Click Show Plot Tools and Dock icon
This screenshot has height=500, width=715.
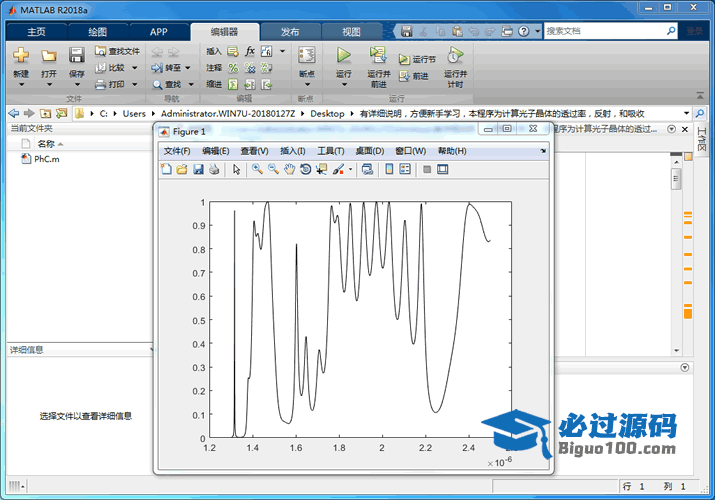(443, 170)
